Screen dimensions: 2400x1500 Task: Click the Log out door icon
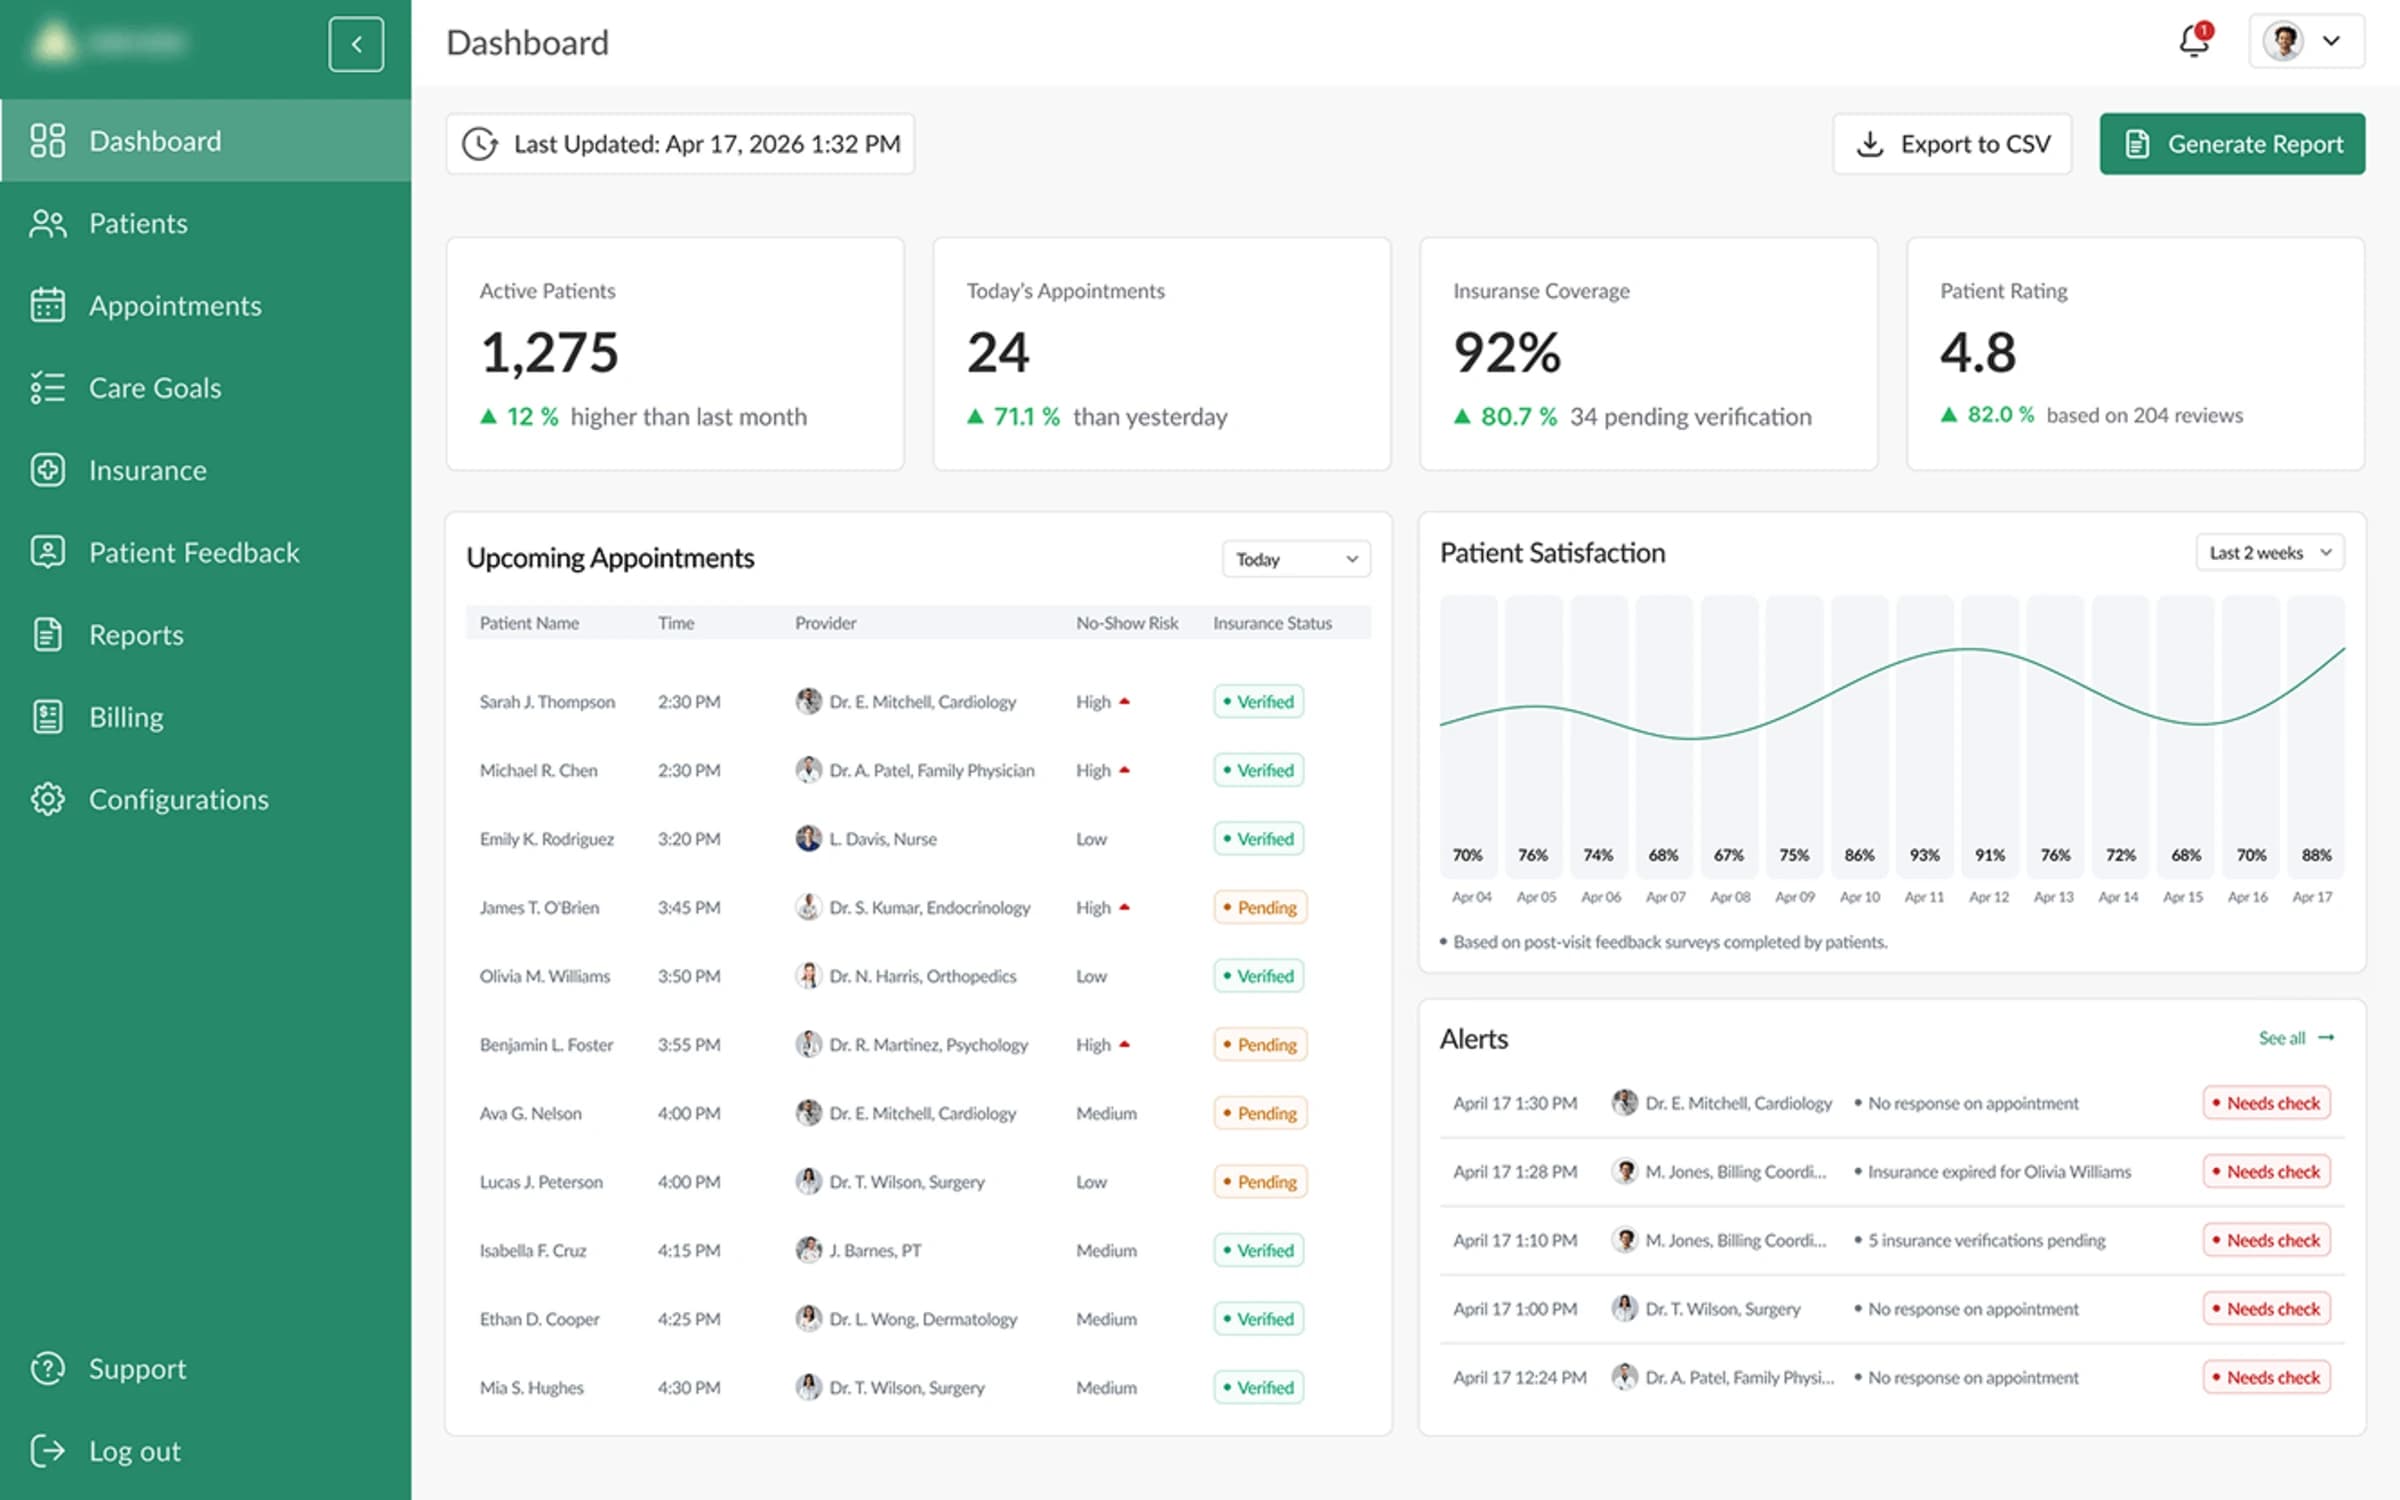pos(47,1450)
